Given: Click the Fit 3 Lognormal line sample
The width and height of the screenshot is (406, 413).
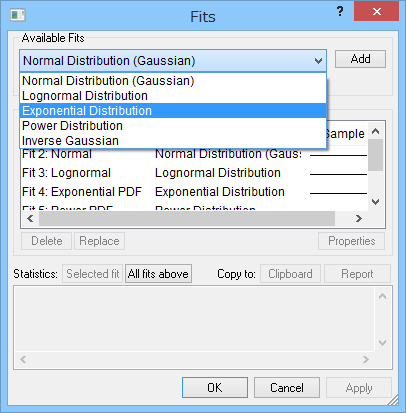Looking at the screenshot, I should pos(338,174).
